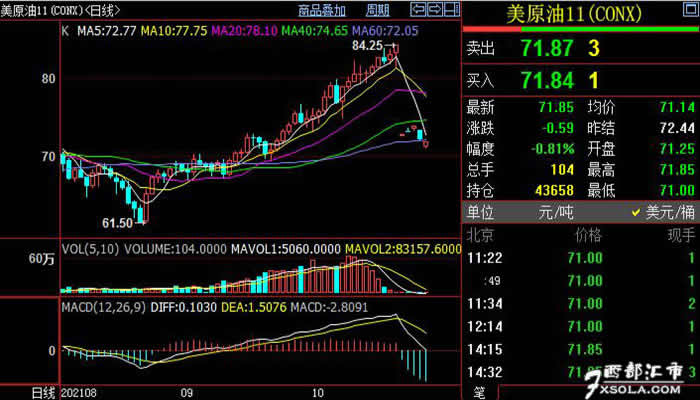700x400 pixels.
Task: Click the 61.50 low marker on chart
Action: [x=117, y=222]
